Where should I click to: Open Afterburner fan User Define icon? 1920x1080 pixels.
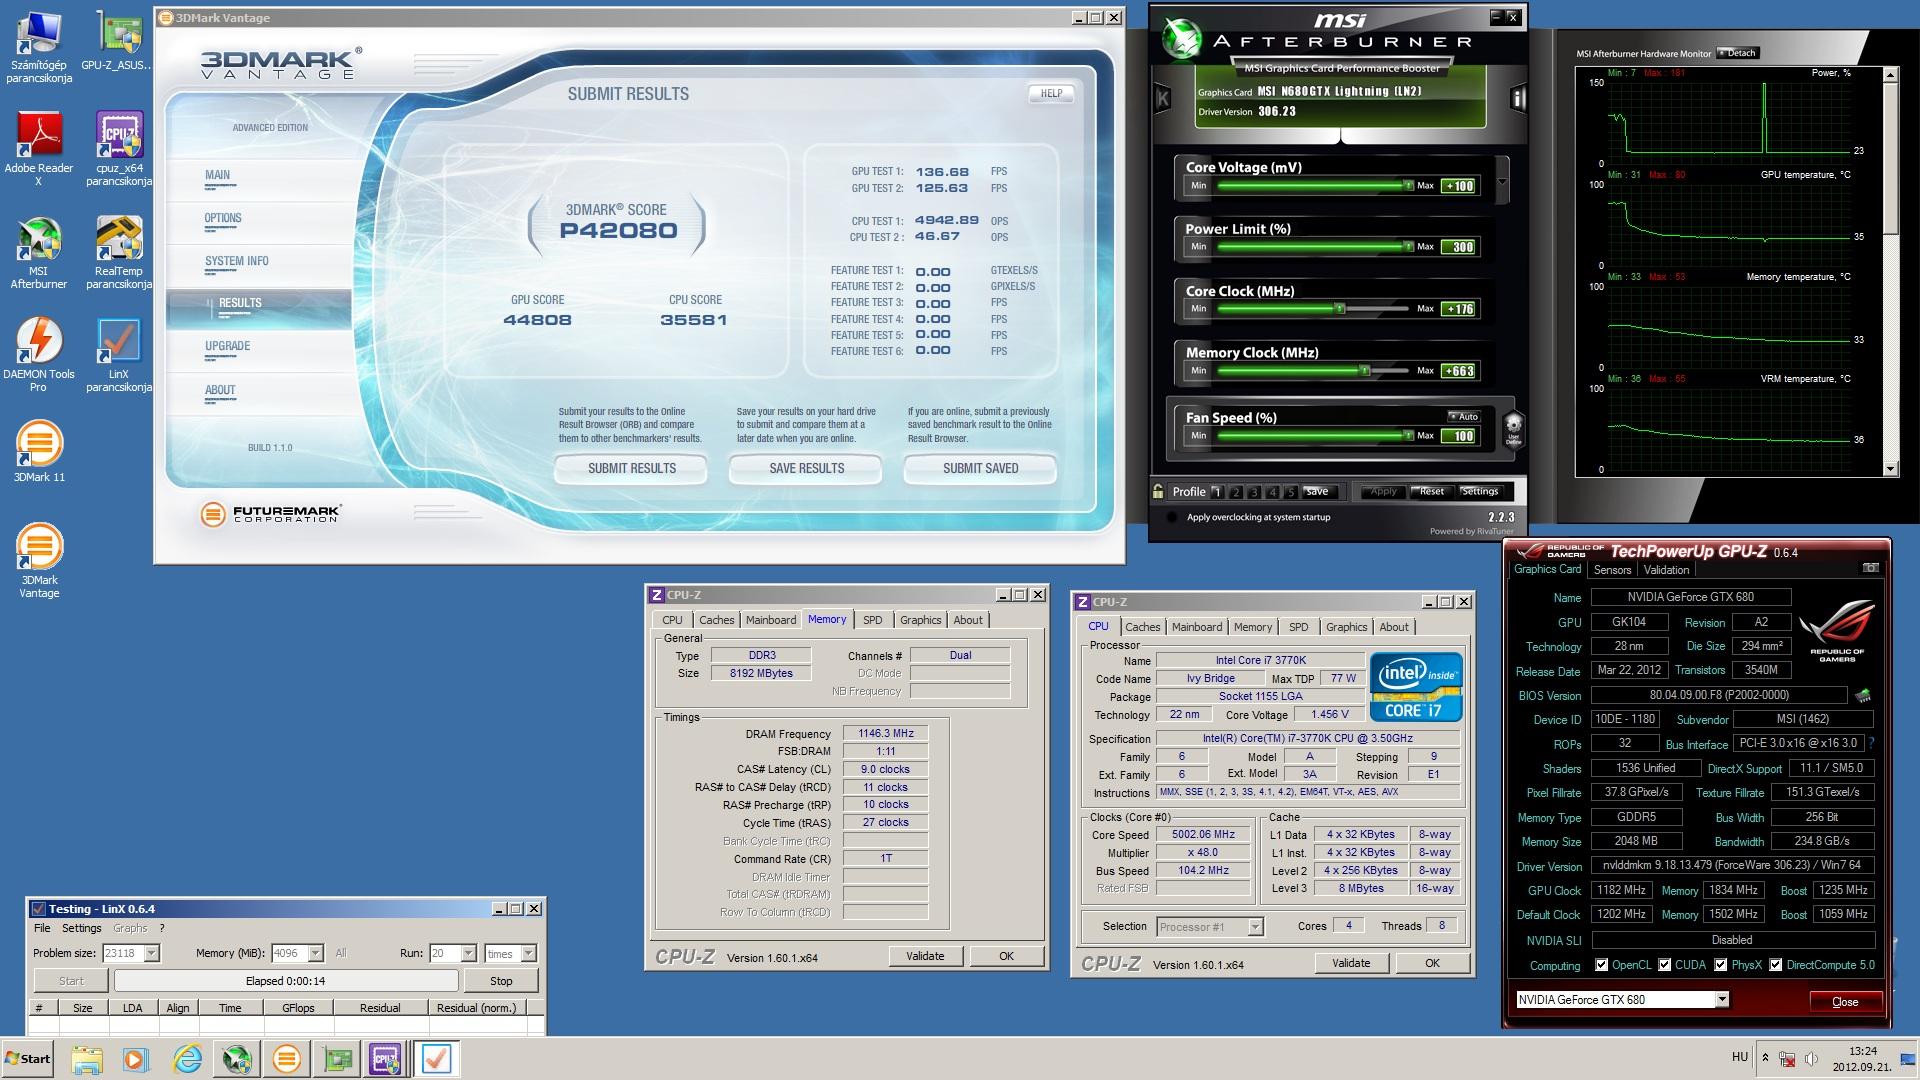click(1513, 427)
